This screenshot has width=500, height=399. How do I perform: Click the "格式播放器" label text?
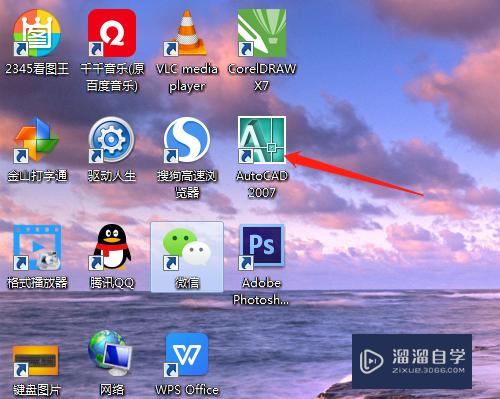[37, 283]
